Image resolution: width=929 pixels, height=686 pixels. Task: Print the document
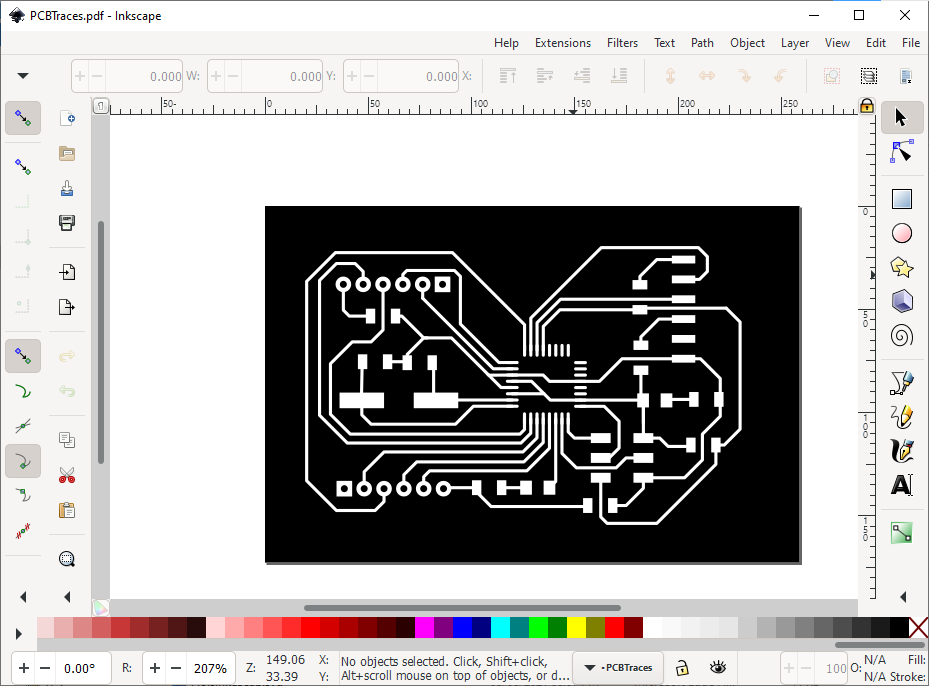point(67,223)
